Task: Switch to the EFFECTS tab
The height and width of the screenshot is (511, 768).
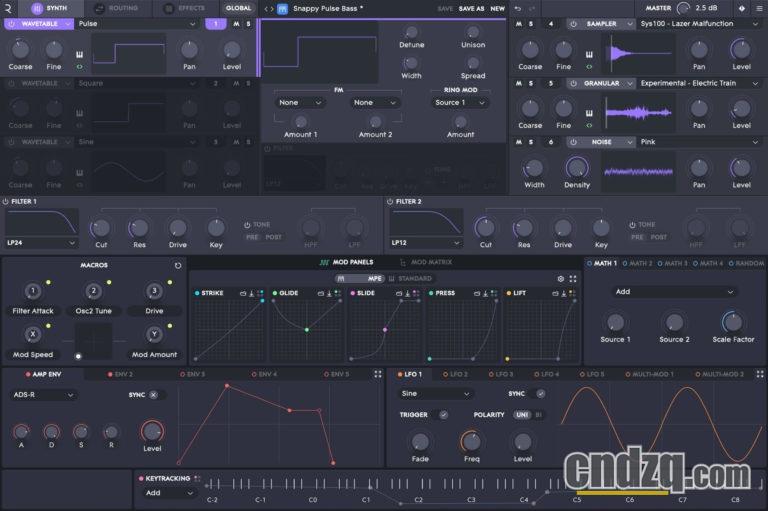Action: point(185,8)
